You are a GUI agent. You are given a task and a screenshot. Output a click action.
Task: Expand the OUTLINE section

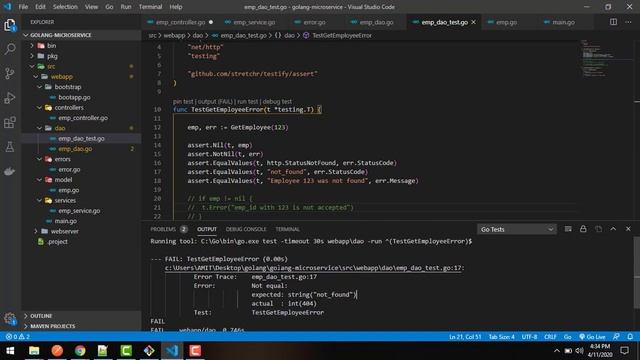[82, 316]
